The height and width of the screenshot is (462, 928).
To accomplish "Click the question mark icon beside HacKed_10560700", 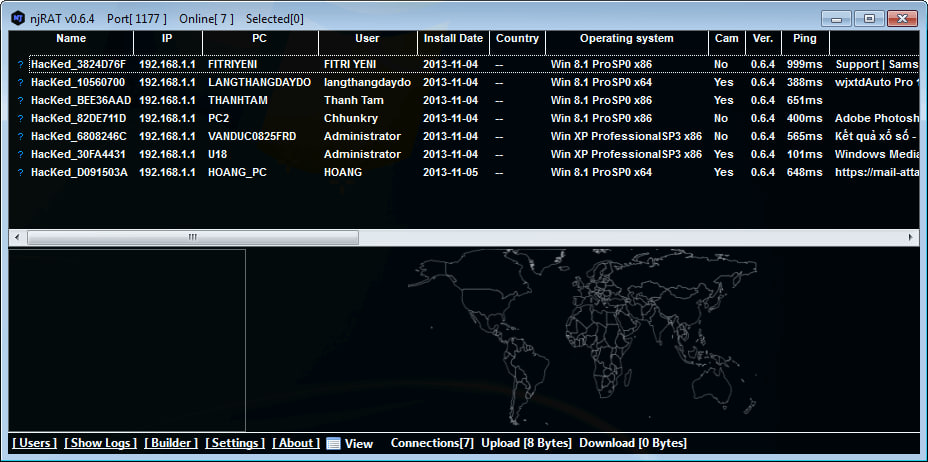I will coord(19,83).
